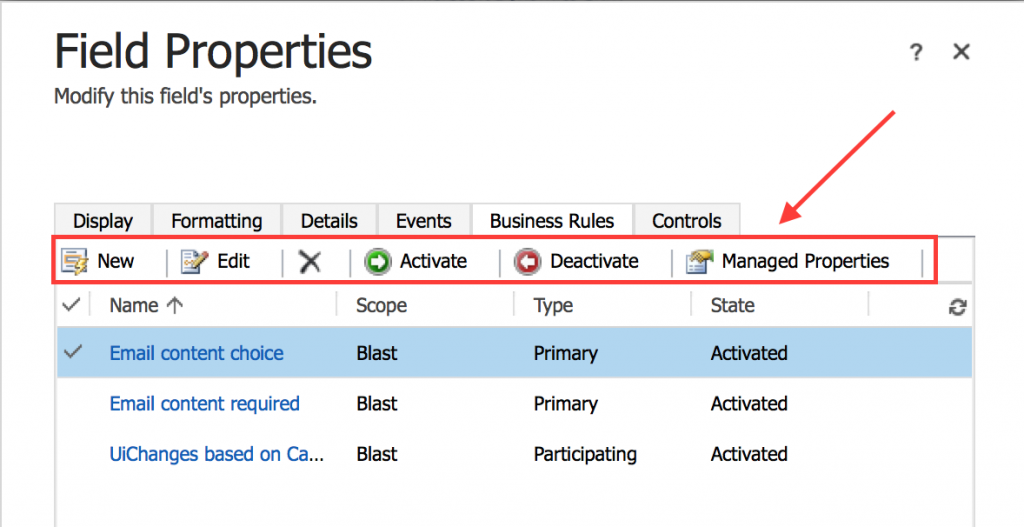The height and width of the screenshot is (527, 1024).
Task: Click the Edit pencil icon
Action: (x=195, y=261)
